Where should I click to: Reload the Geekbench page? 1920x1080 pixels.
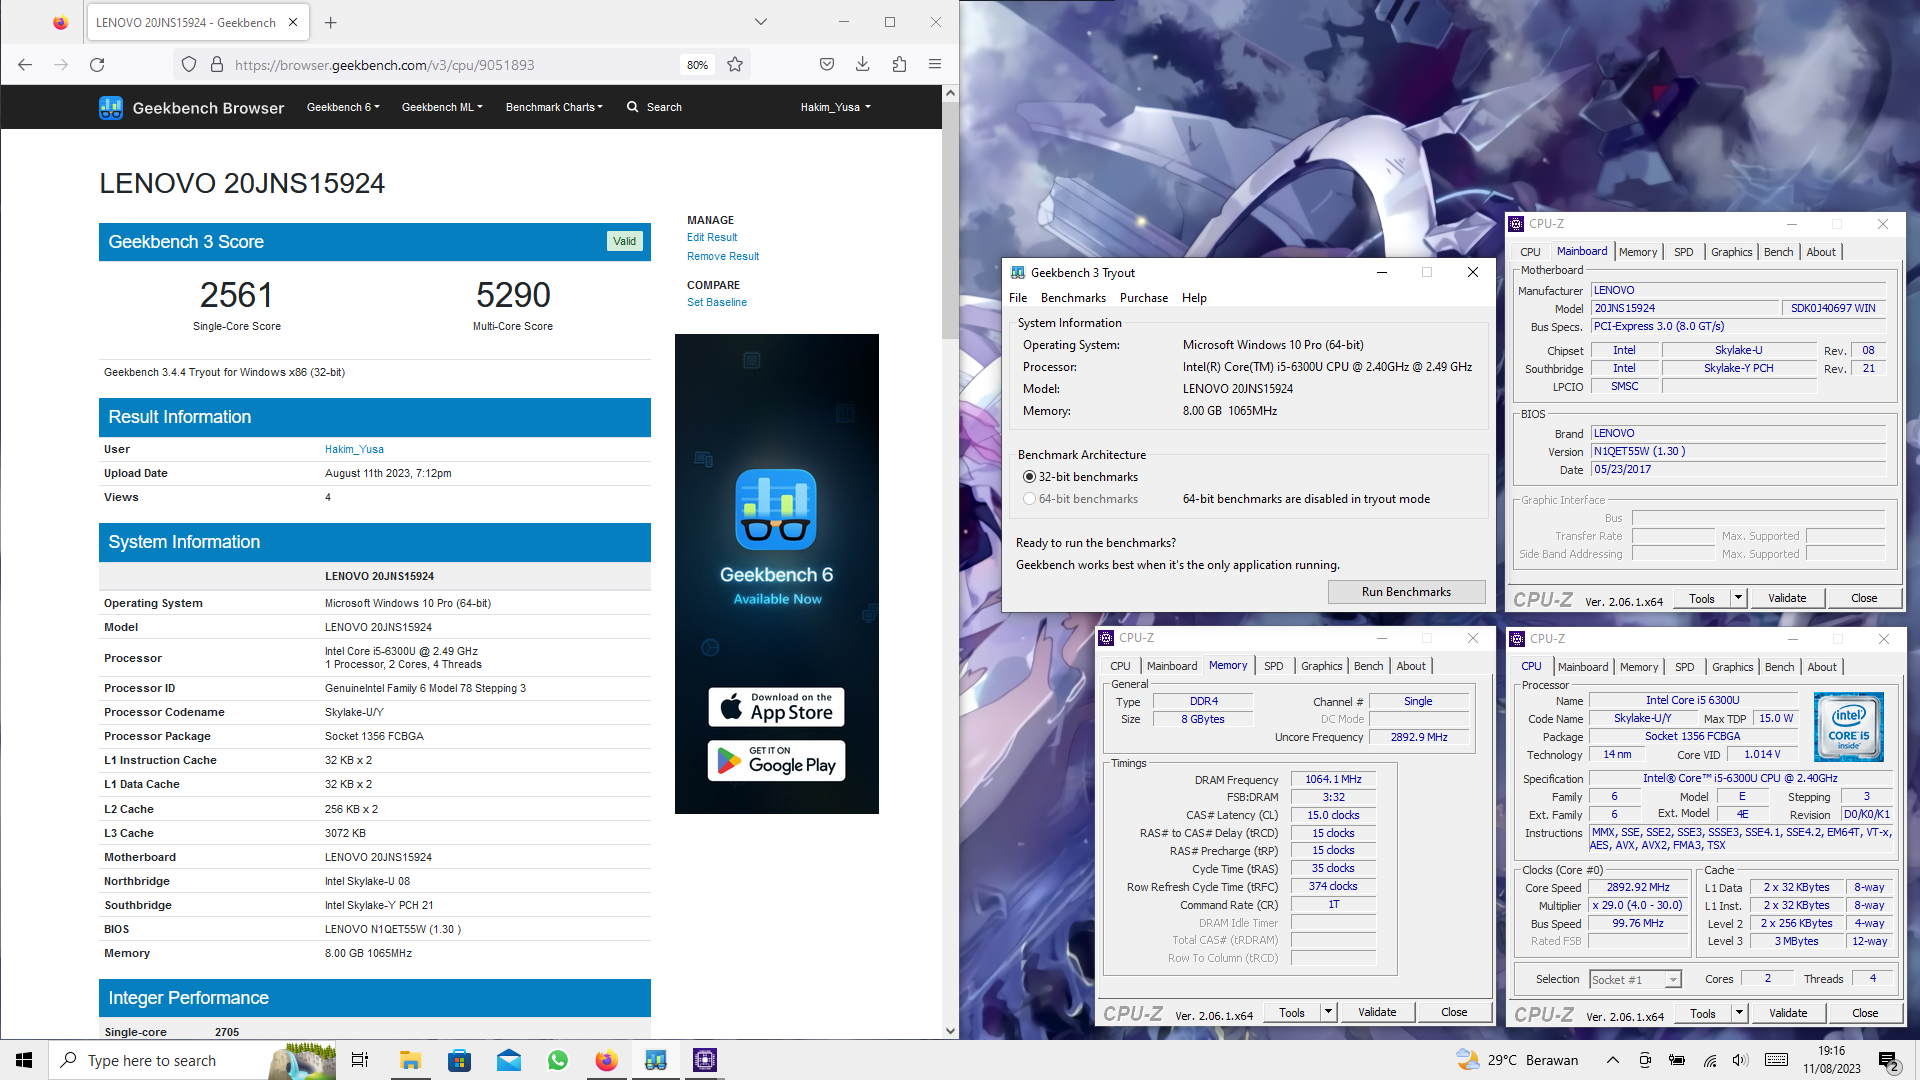pyautogui.click(x=97, y=65)
